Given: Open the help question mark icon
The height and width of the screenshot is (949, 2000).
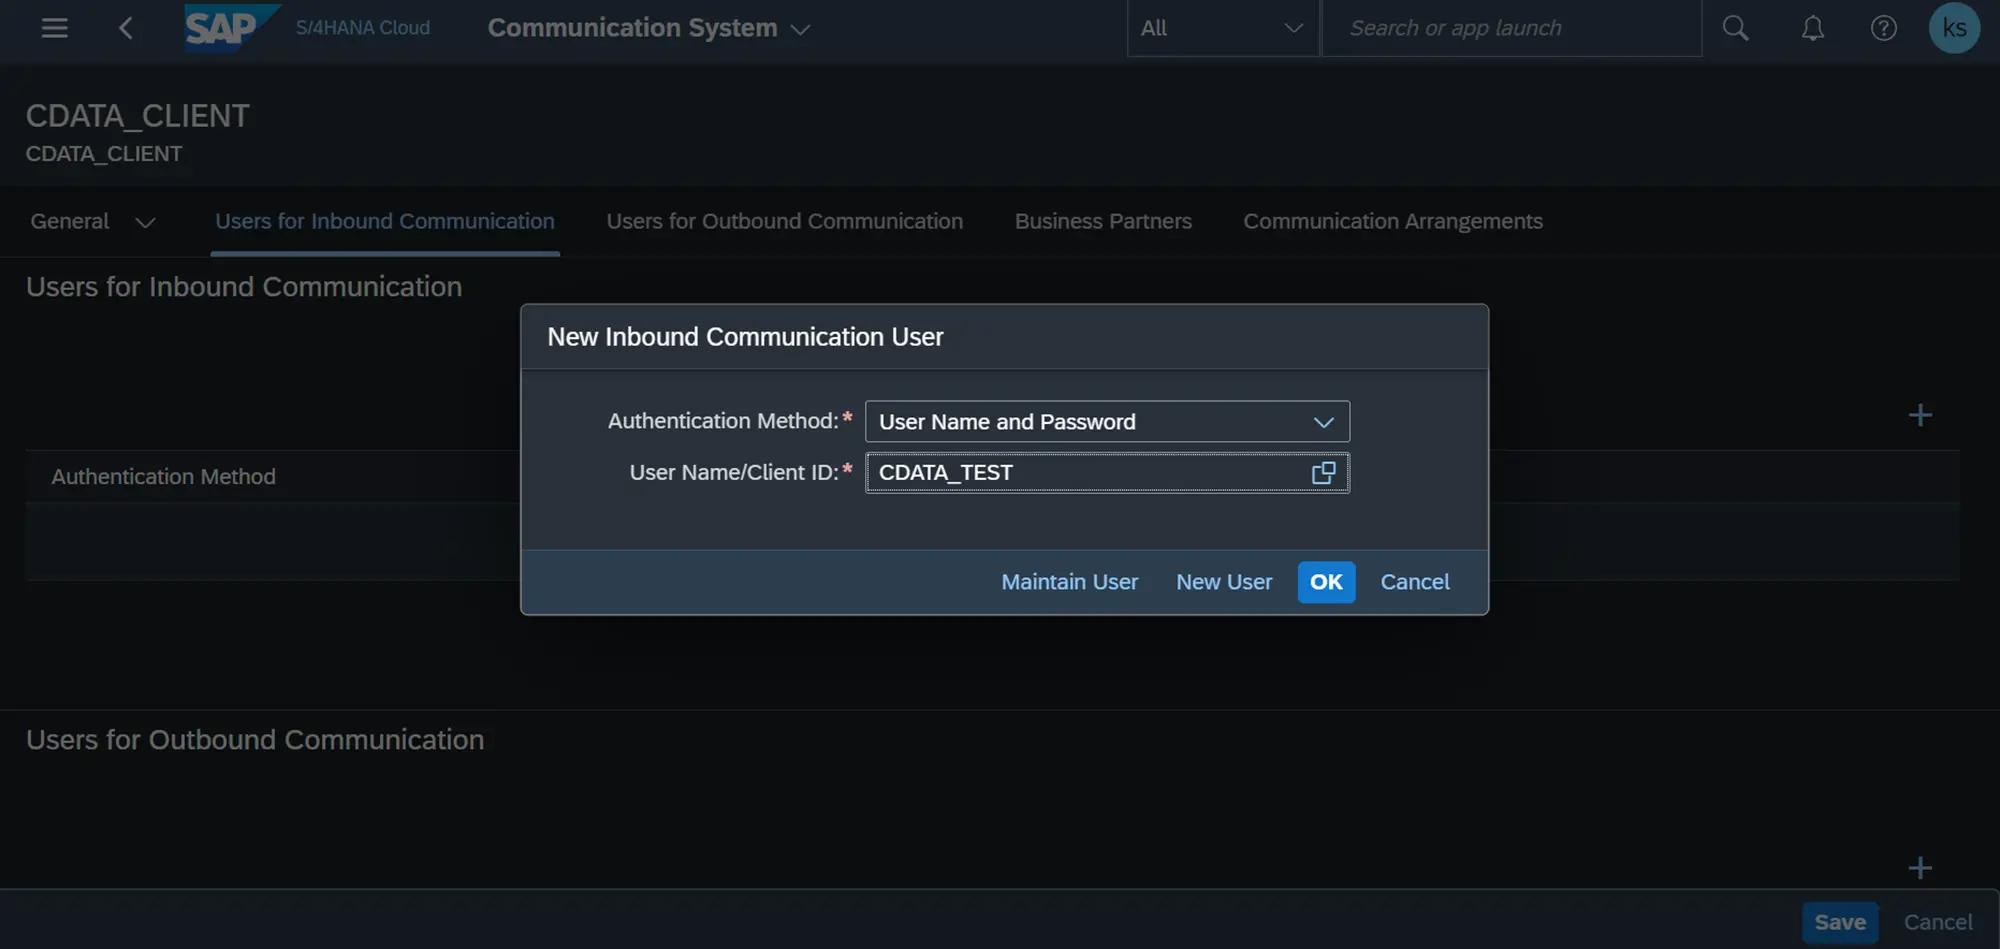Looking at the screenshot, I should [1884, 28].
